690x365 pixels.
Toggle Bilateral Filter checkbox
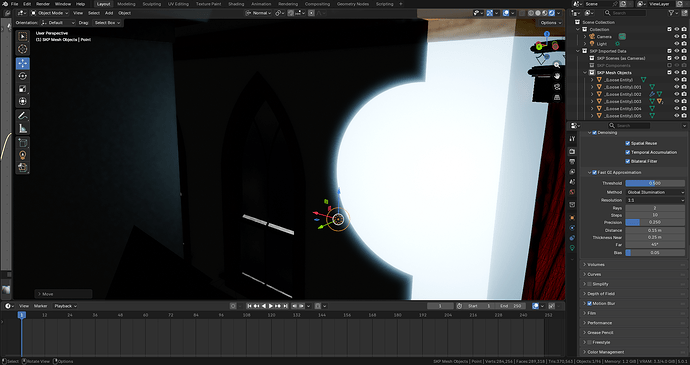tap(628, 161)
